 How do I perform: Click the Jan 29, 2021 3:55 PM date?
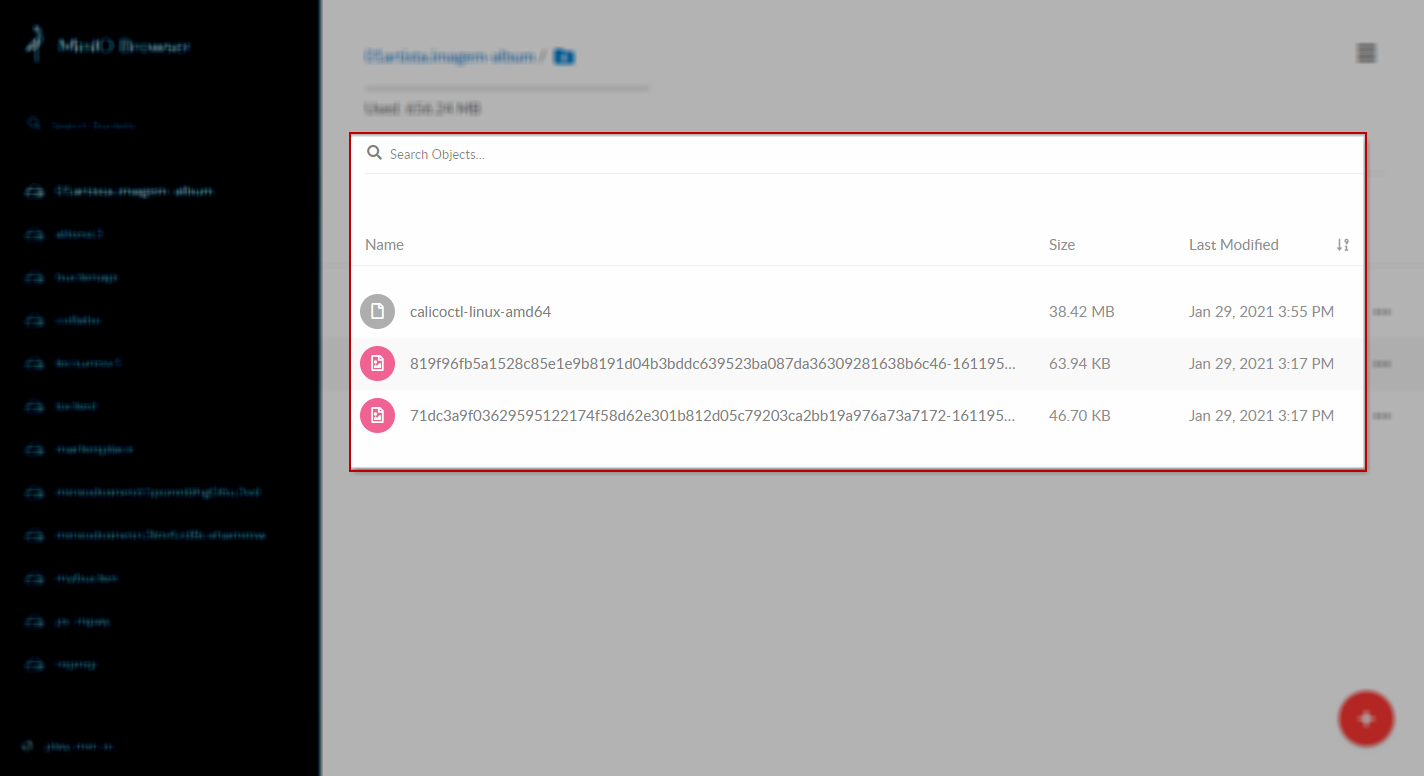point(1261,312)
